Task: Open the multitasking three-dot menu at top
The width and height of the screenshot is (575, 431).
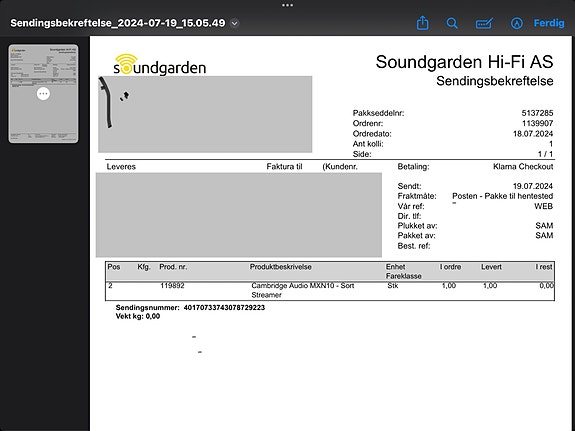Action: (288, 5)
